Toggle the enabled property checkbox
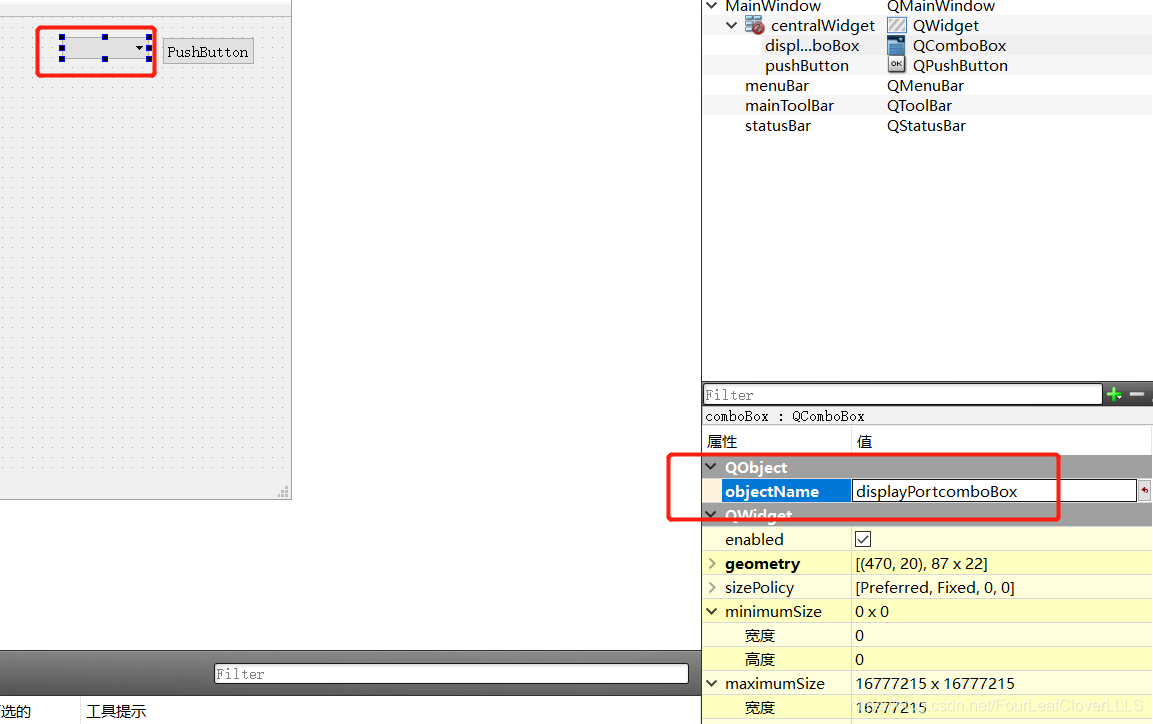Viewport: 1153px width, 724px height. coord(863,540)
